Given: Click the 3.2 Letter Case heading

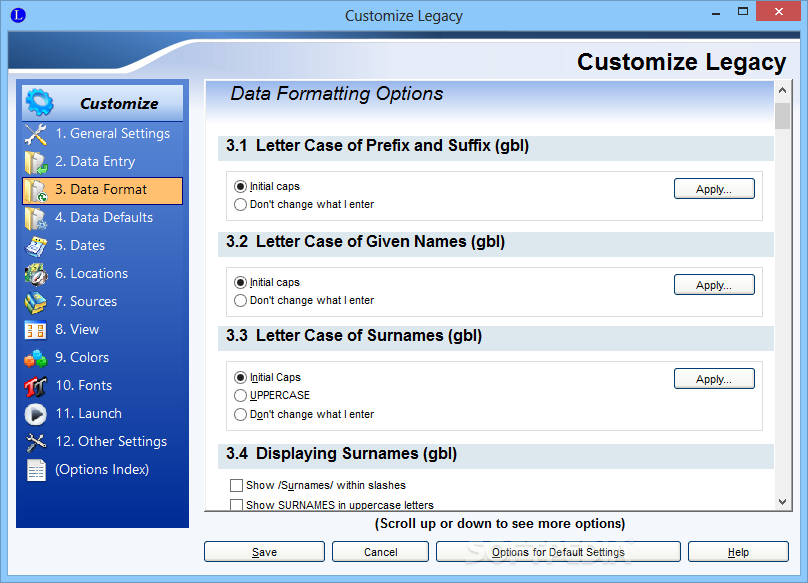Looking at the screenshot, I should pos(365,242).
